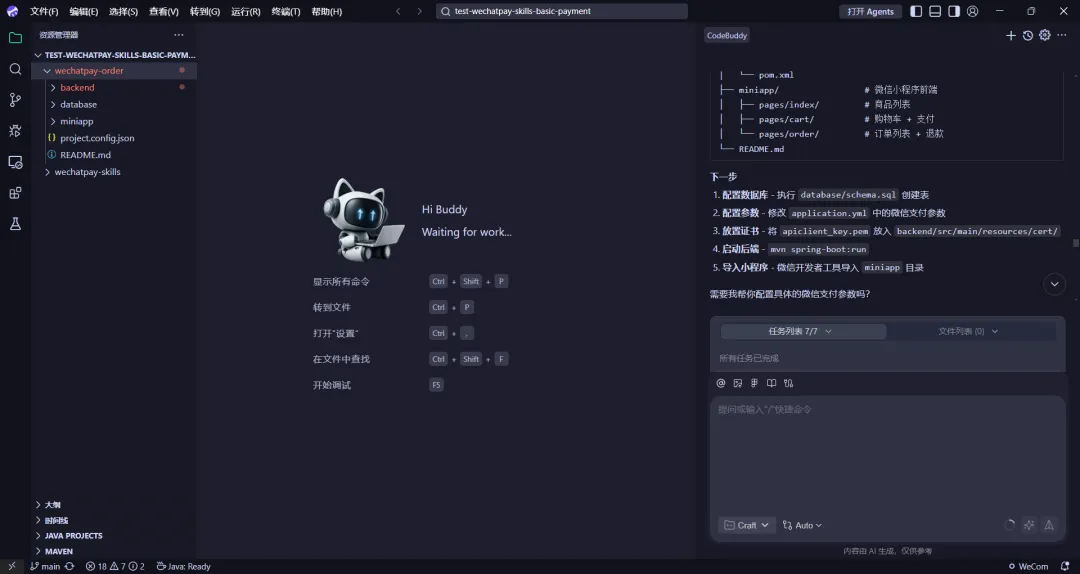The width and height of the screenshot is (1080, 574).
Task: Open the 查看(V) menu
Action: pos(164,11)
